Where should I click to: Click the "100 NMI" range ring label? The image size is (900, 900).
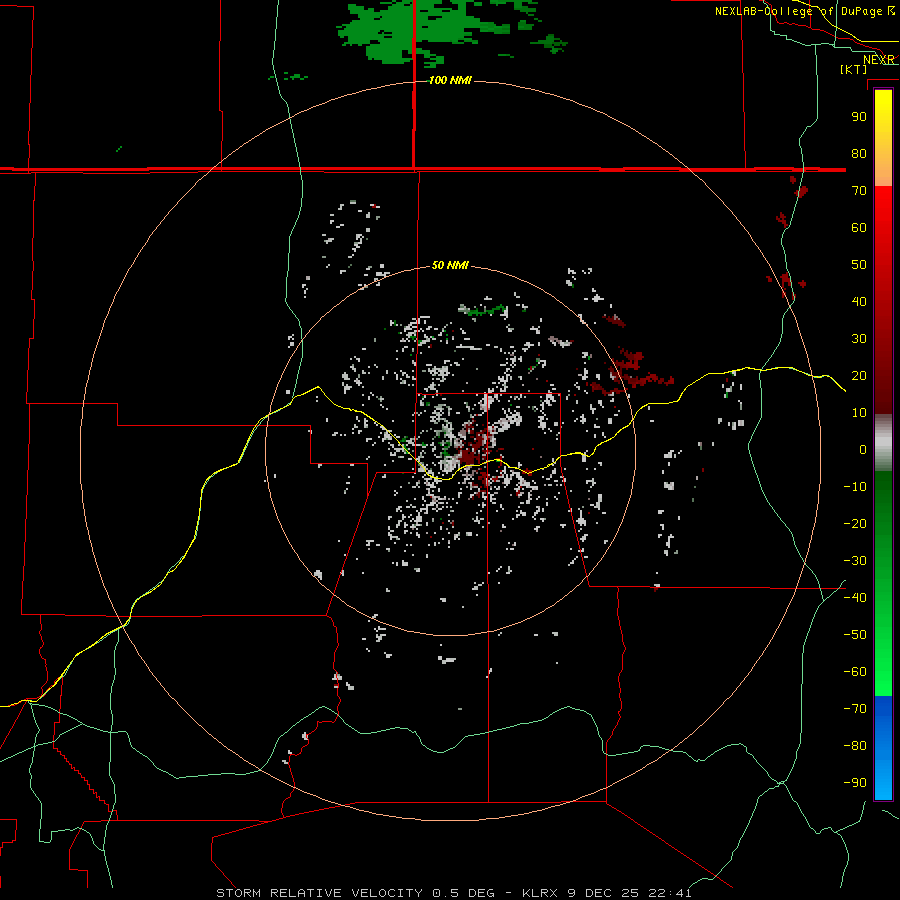(x=450, y=80)
